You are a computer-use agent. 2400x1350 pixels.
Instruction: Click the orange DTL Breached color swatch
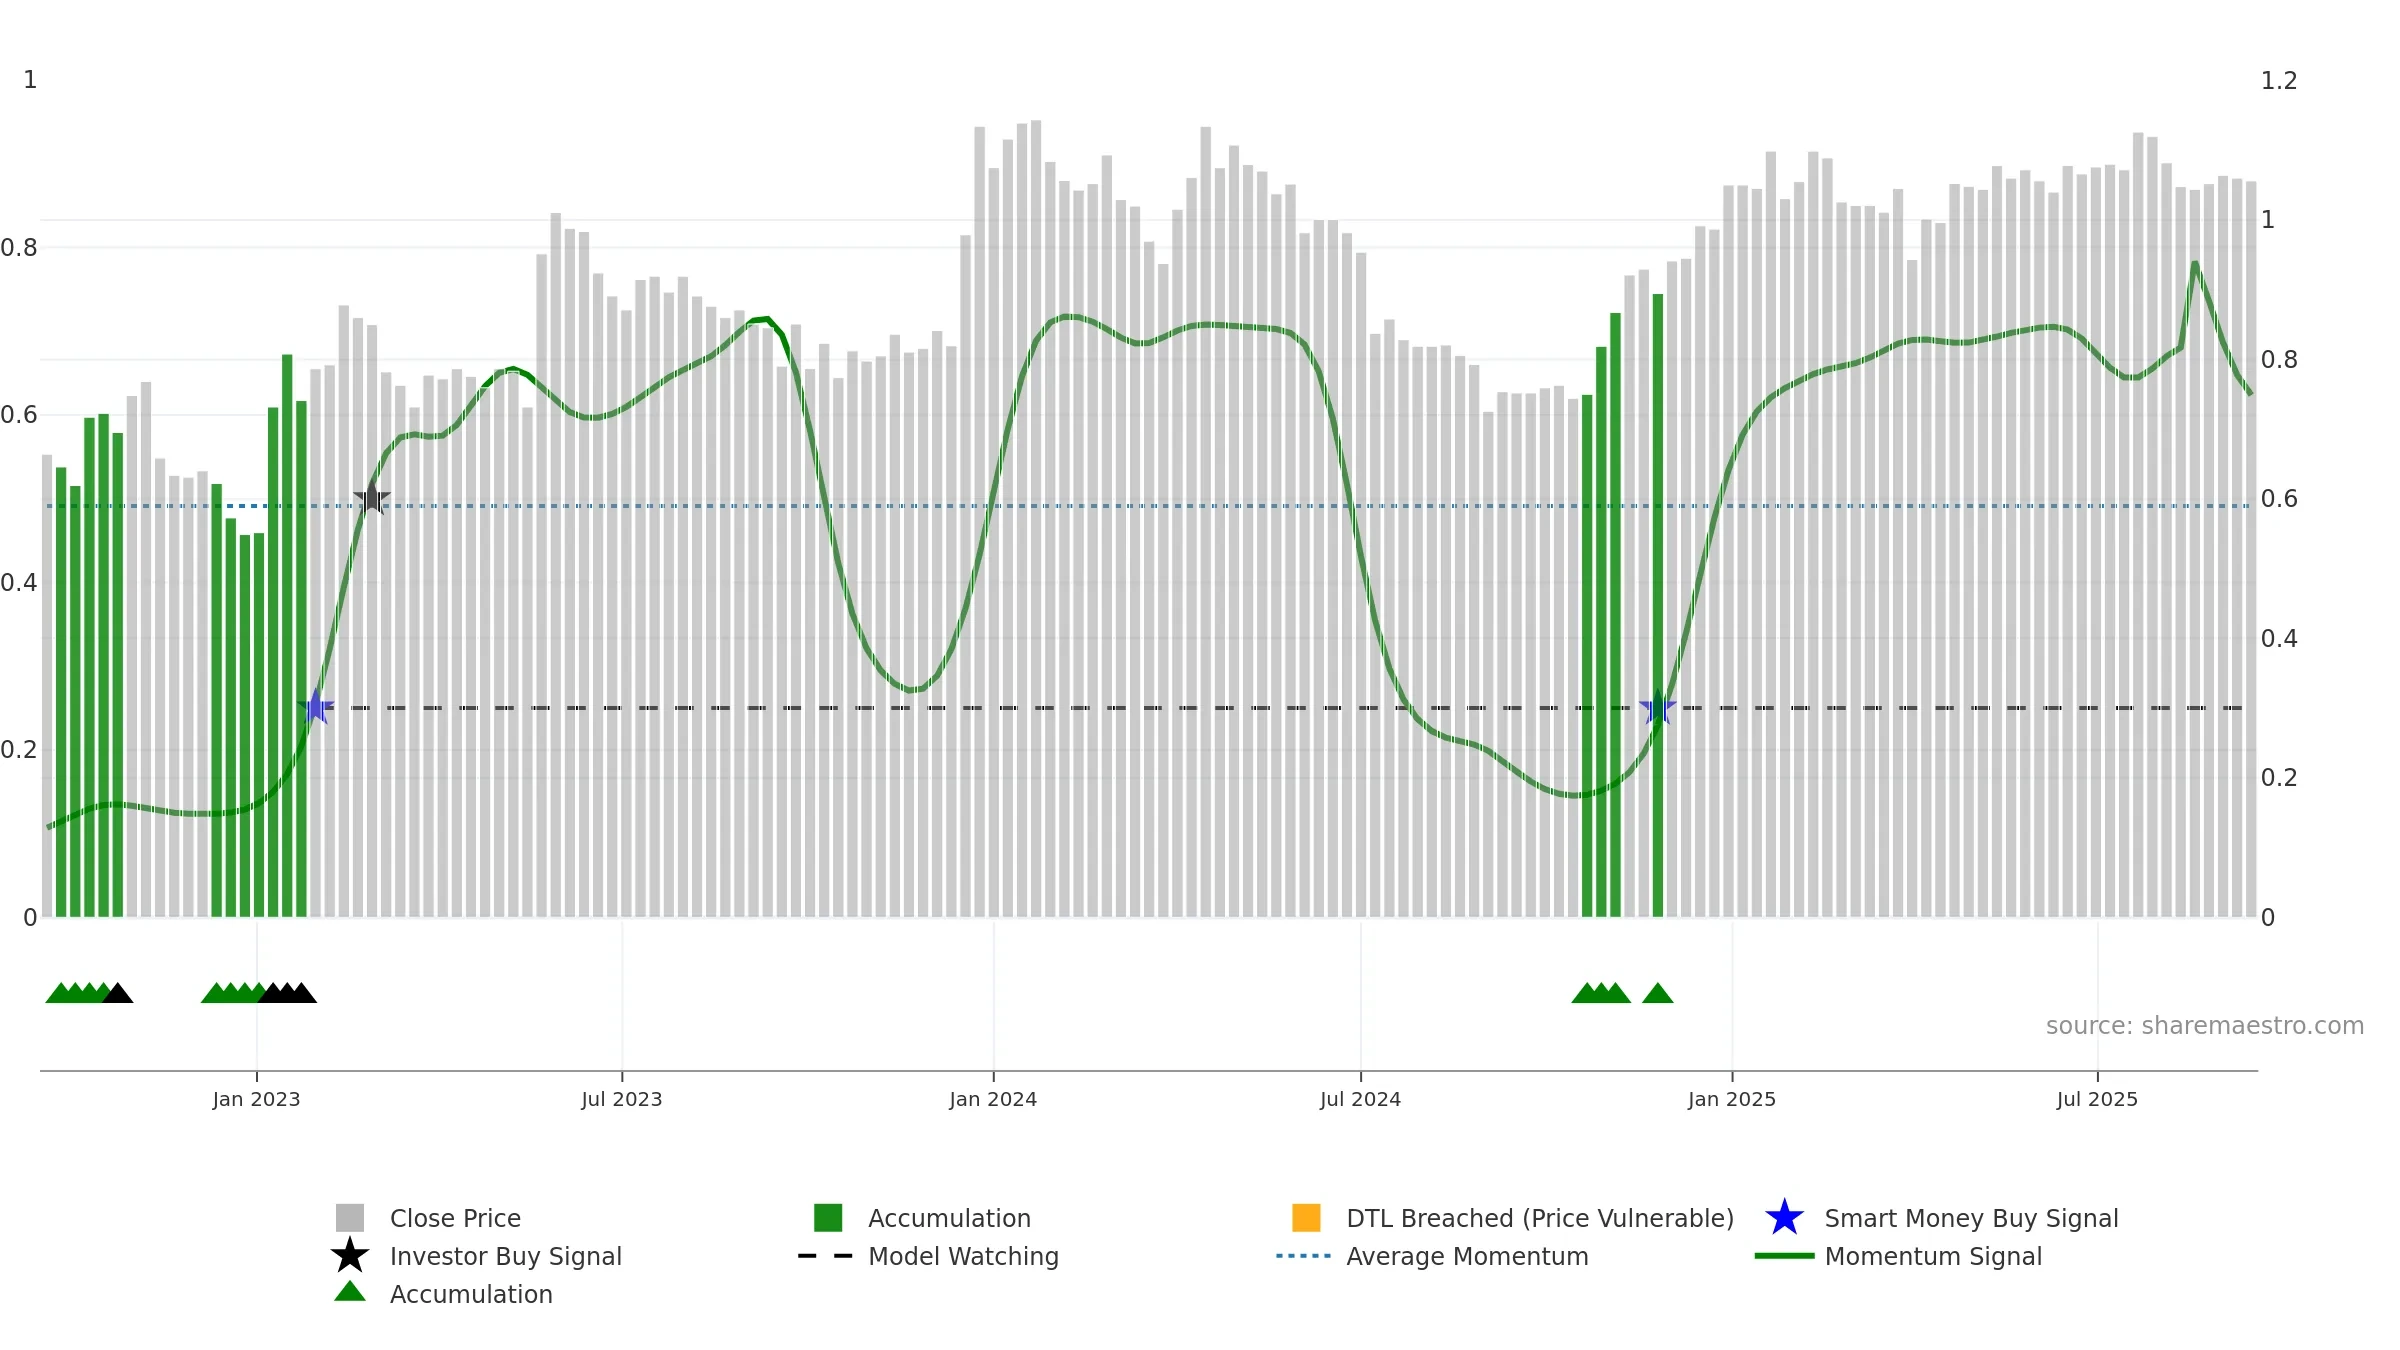click(1306, 1218)
